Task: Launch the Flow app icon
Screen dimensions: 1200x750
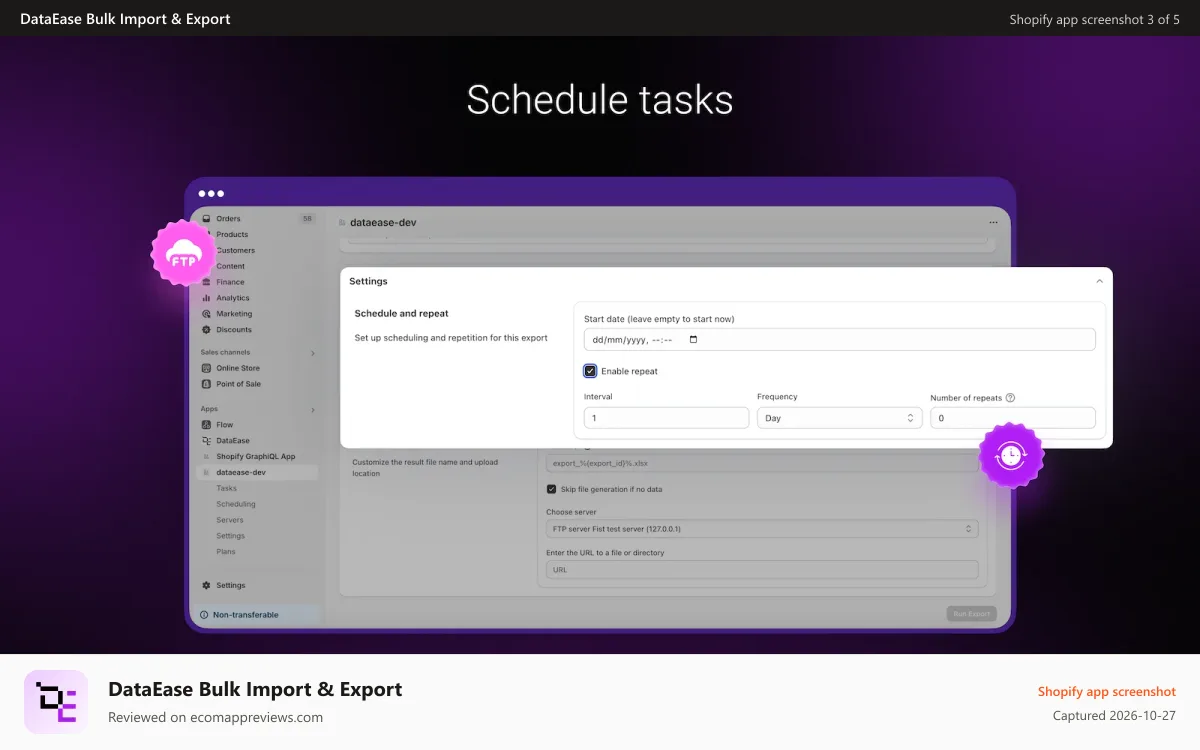Action: pos(207,425)
